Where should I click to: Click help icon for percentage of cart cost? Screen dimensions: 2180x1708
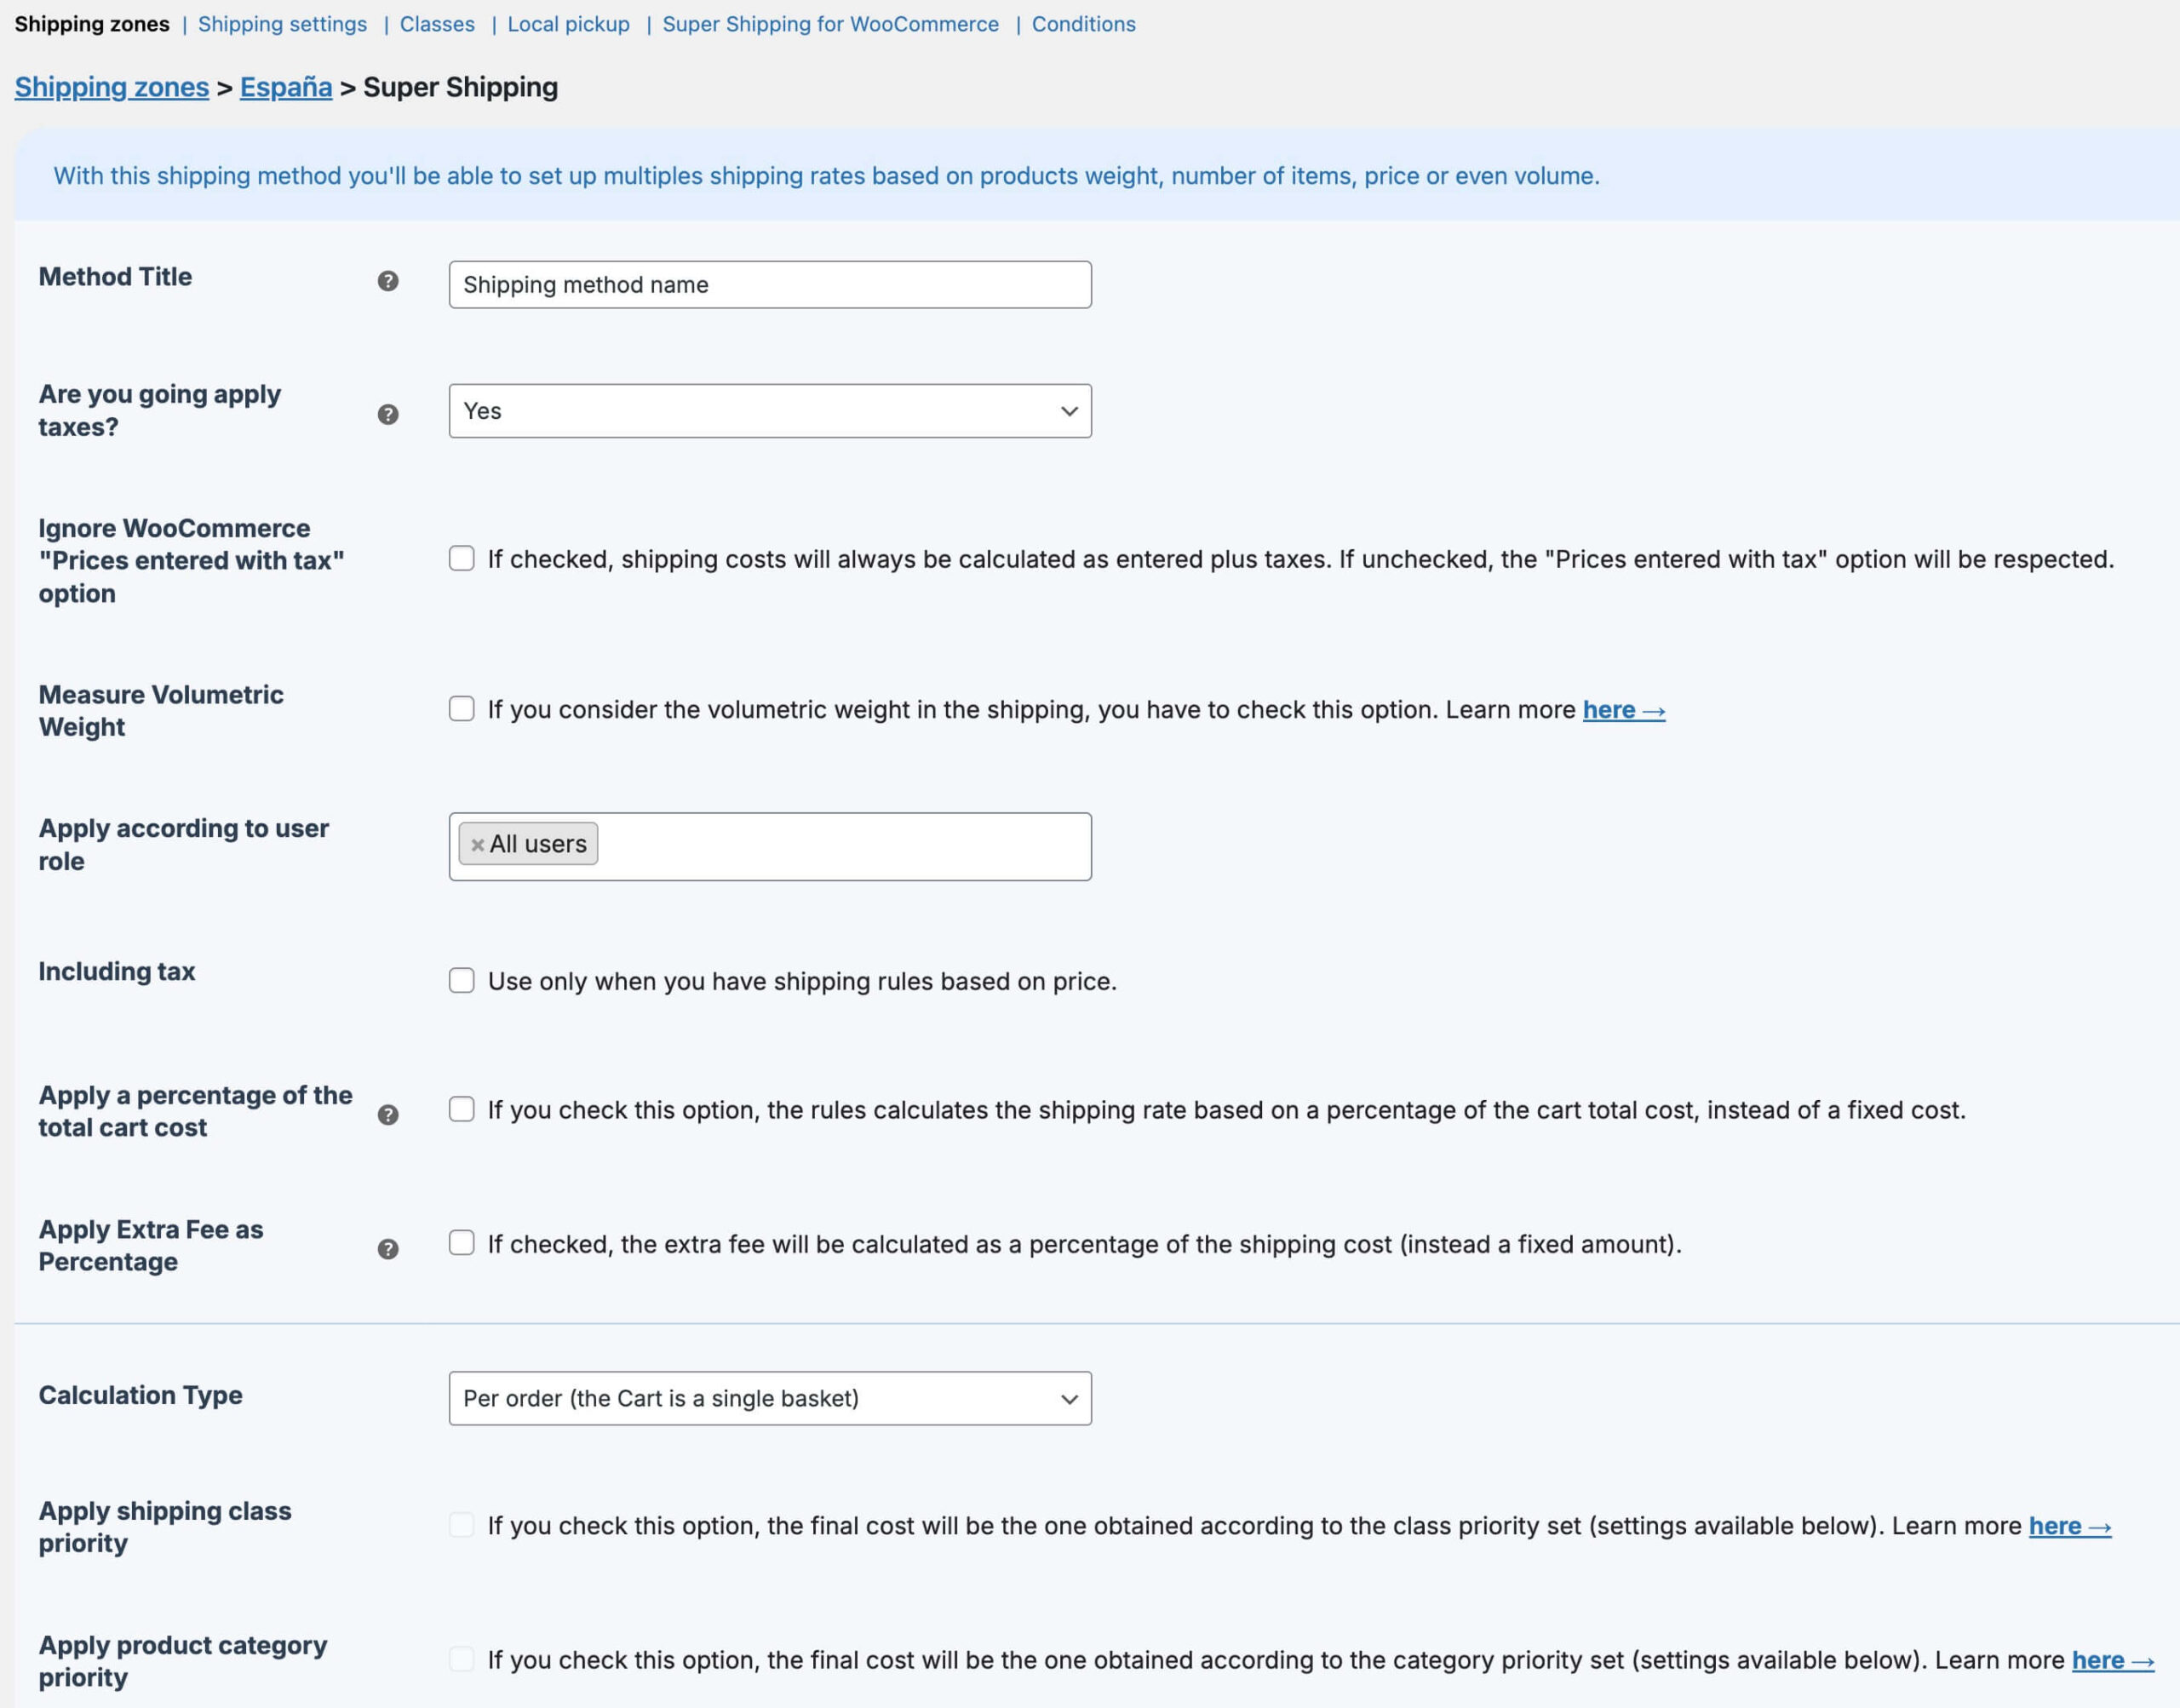[x=388, y=1115]
